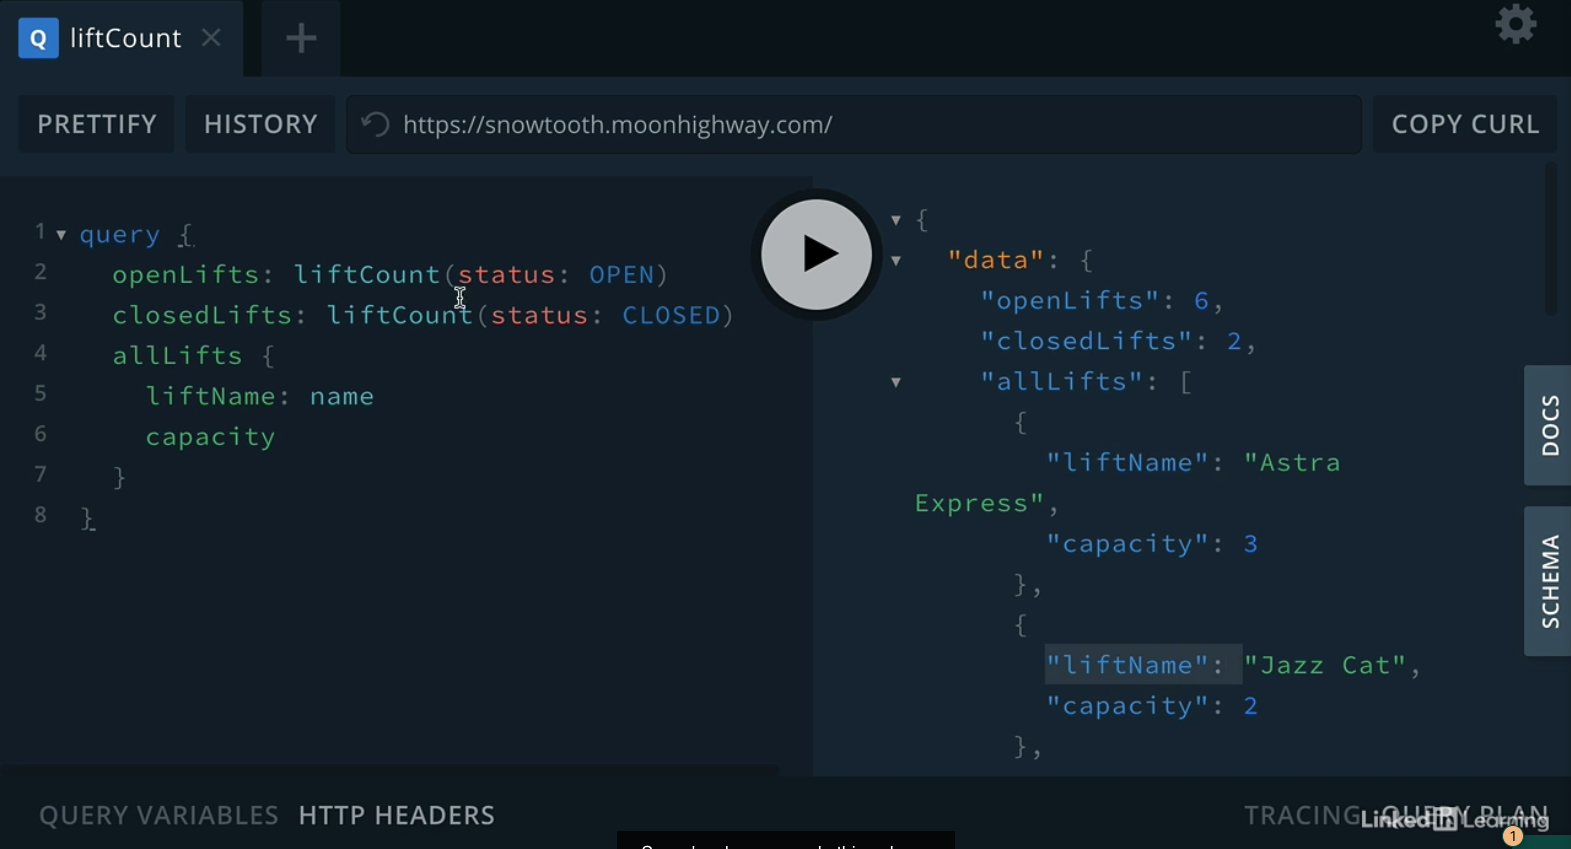The width and height of the screenshot is (1571, 849).
Task: Collapse the root response object arrow
Action: pyautogui.click(x=896, y=220)
